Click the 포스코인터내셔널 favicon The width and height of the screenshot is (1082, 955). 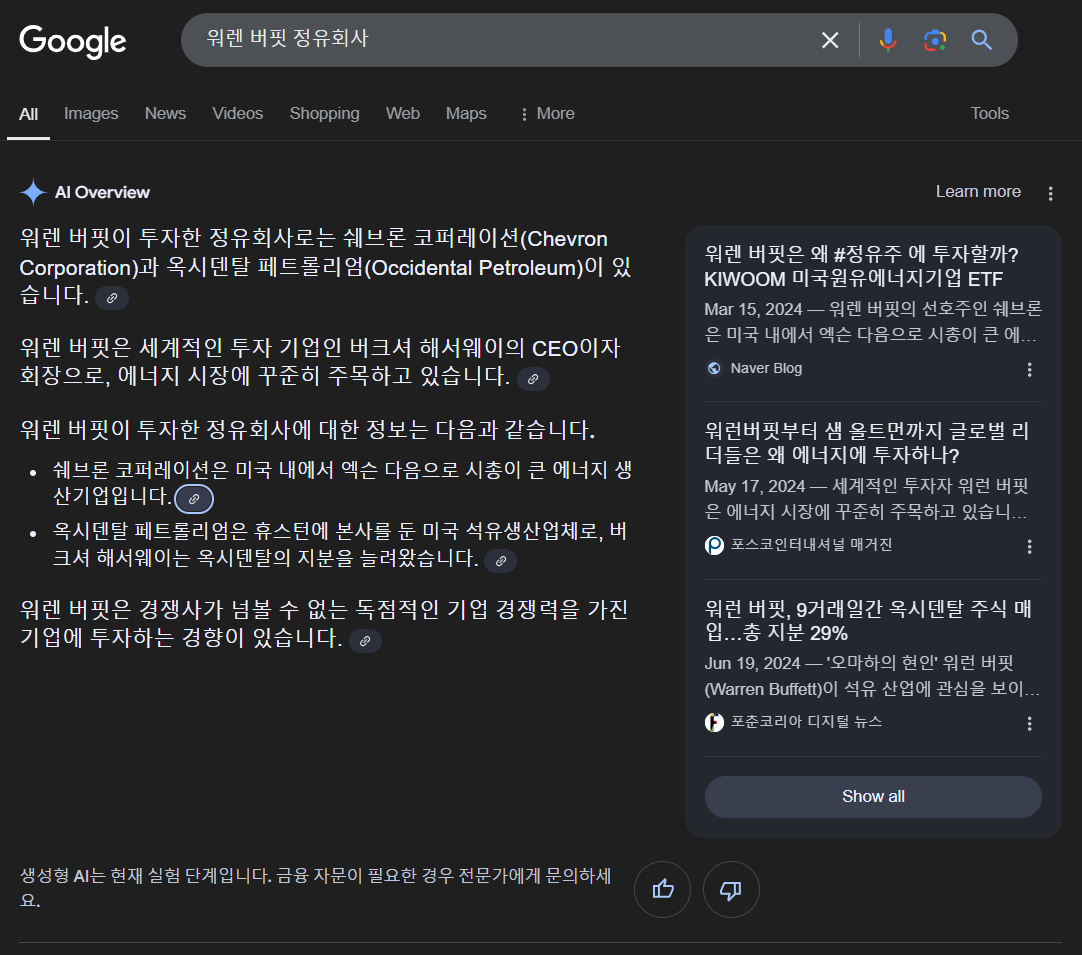[714, 545]
